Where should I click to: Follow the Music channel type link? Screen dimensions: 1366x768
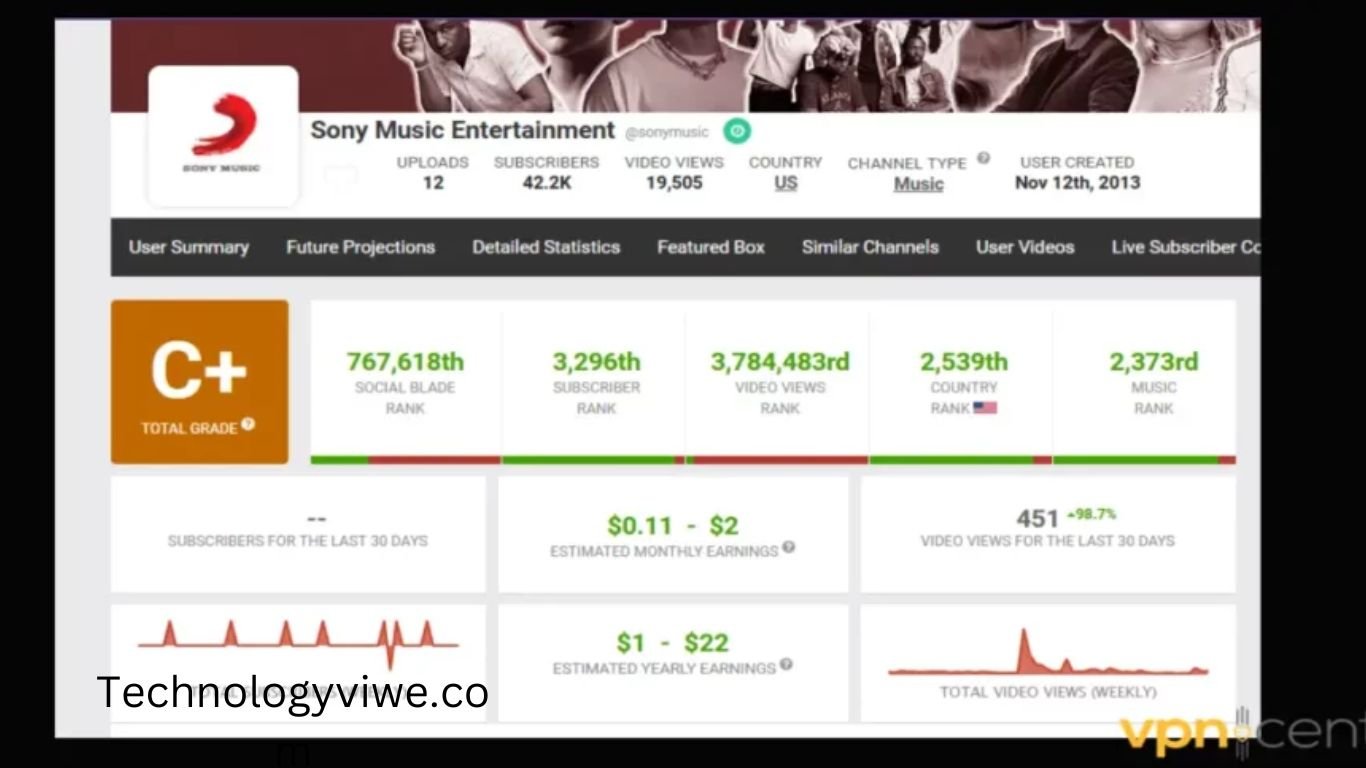tap(918, 184)
